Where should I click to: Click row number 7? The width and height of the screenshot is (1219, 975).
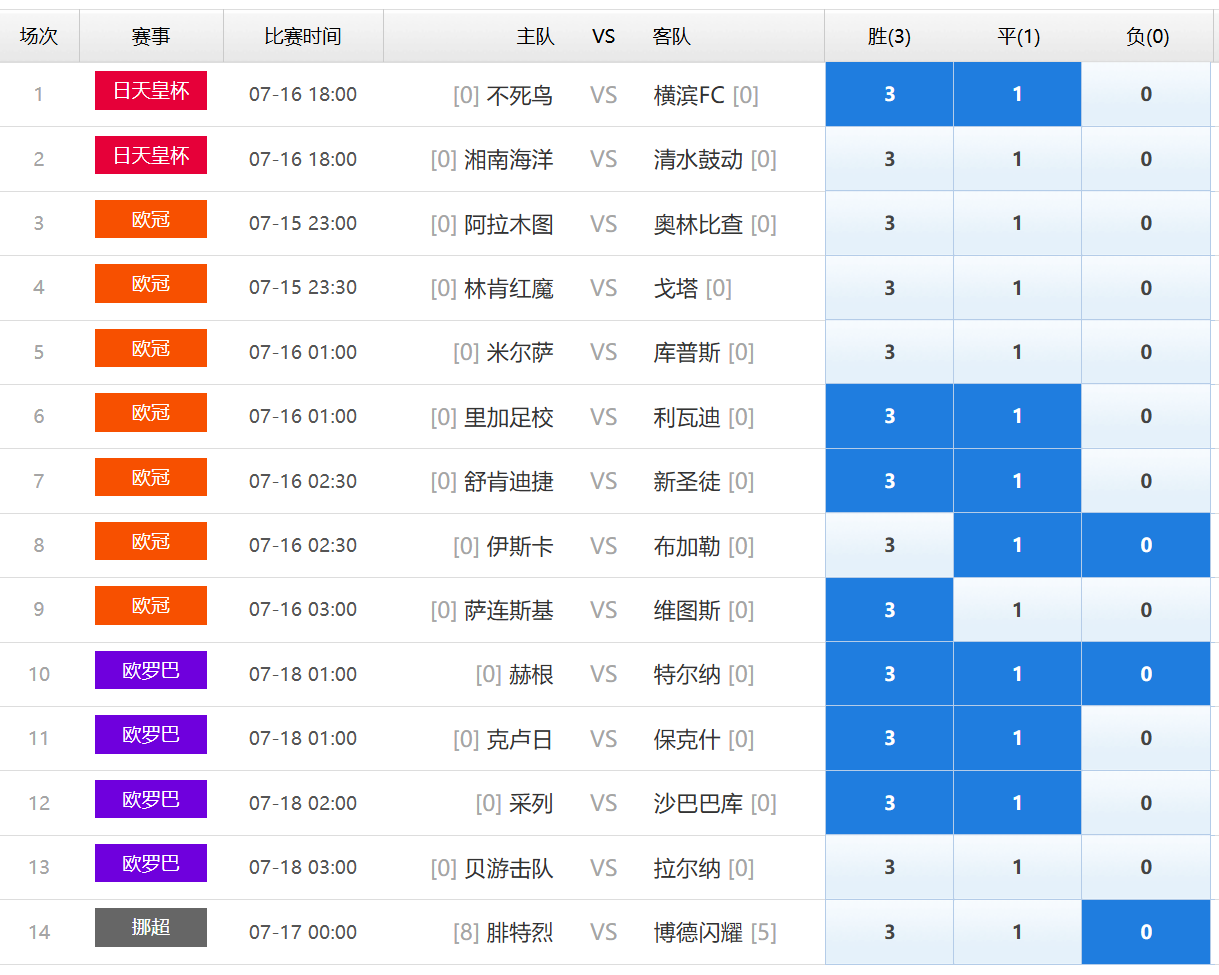39,481
